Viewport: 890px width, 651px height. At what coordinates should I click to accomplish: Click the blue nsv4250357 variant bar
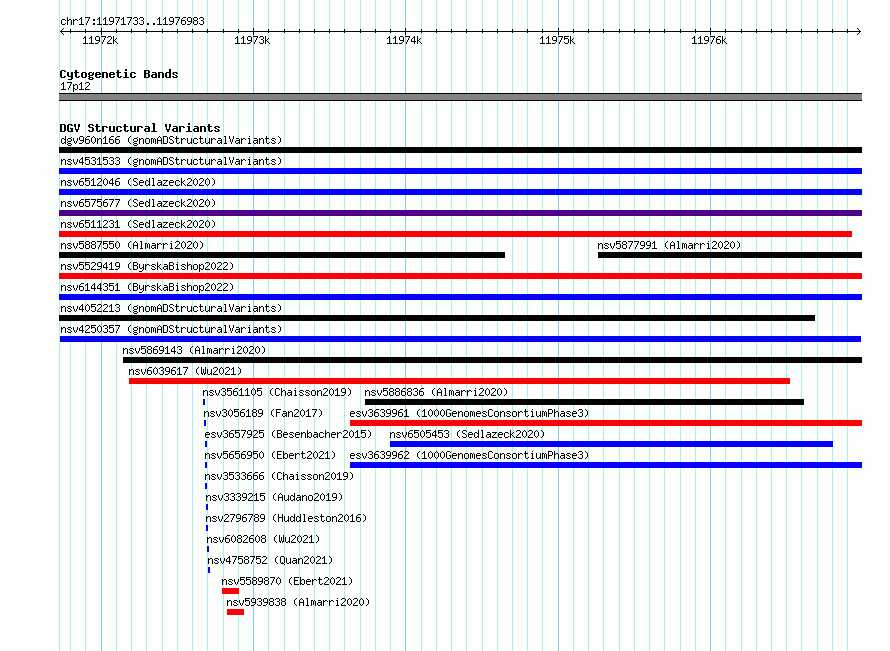point(460,339)
